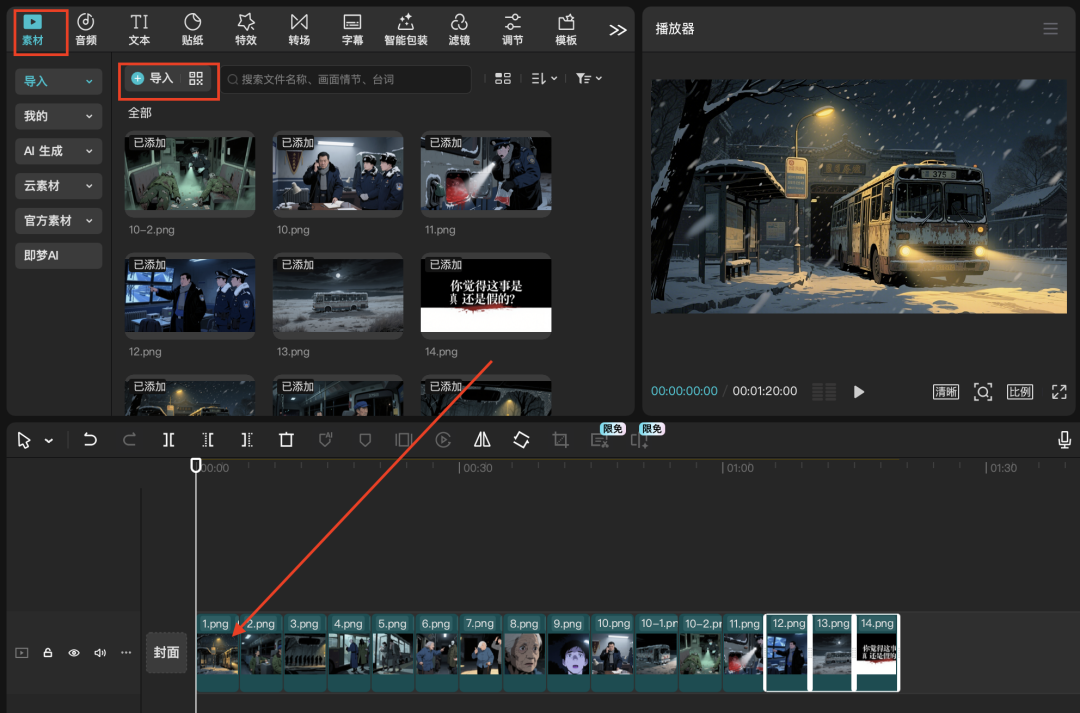Click the 导入 import button
This screenshot has height=713, width=1080.
(x=153, y=78)
